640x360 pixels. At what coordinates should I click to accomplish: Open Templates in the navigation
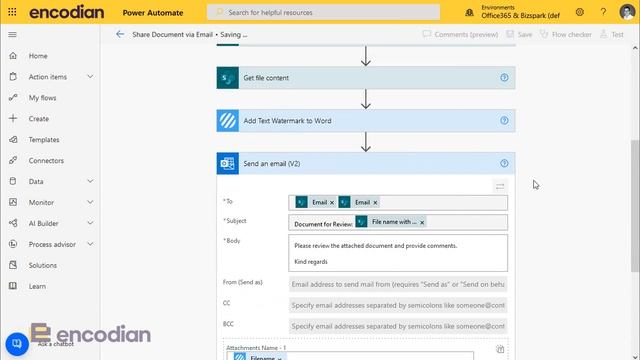tap(44, 140)
